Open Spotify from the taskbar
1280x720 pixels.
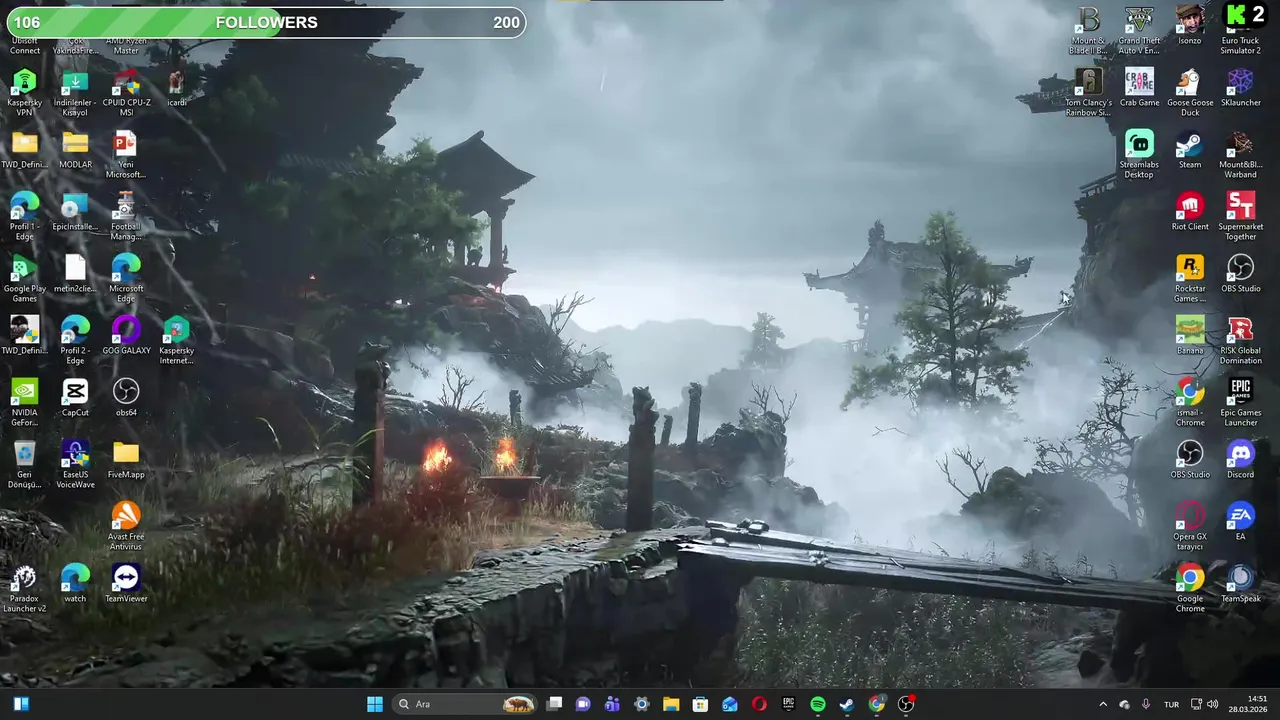tap(817, 704)
